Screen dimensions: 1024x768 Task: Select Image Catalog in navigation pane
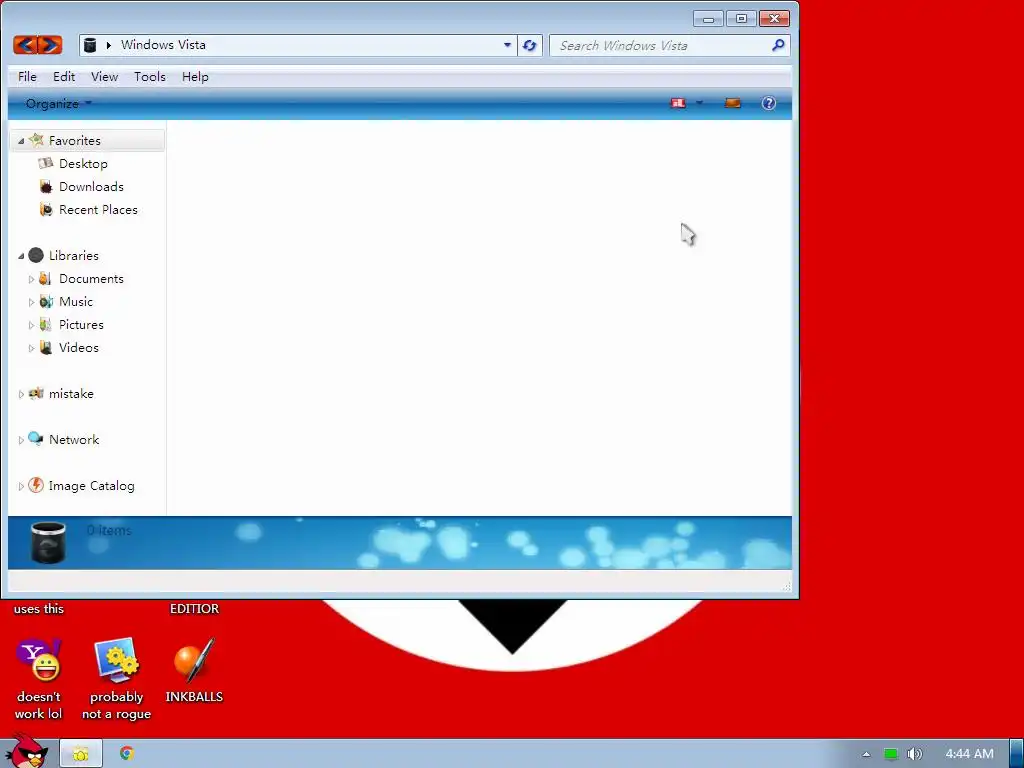[x=91, y=486]
